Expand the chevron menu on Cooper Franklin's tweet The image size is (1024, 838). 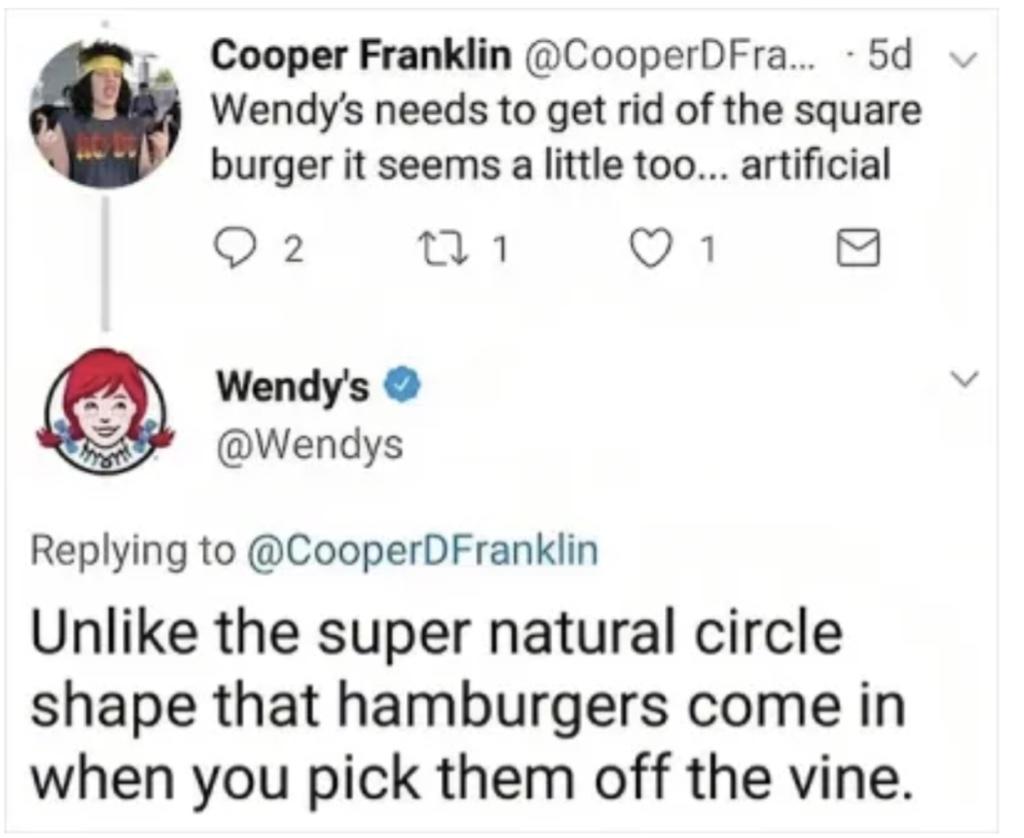click(x=965, y=59)
